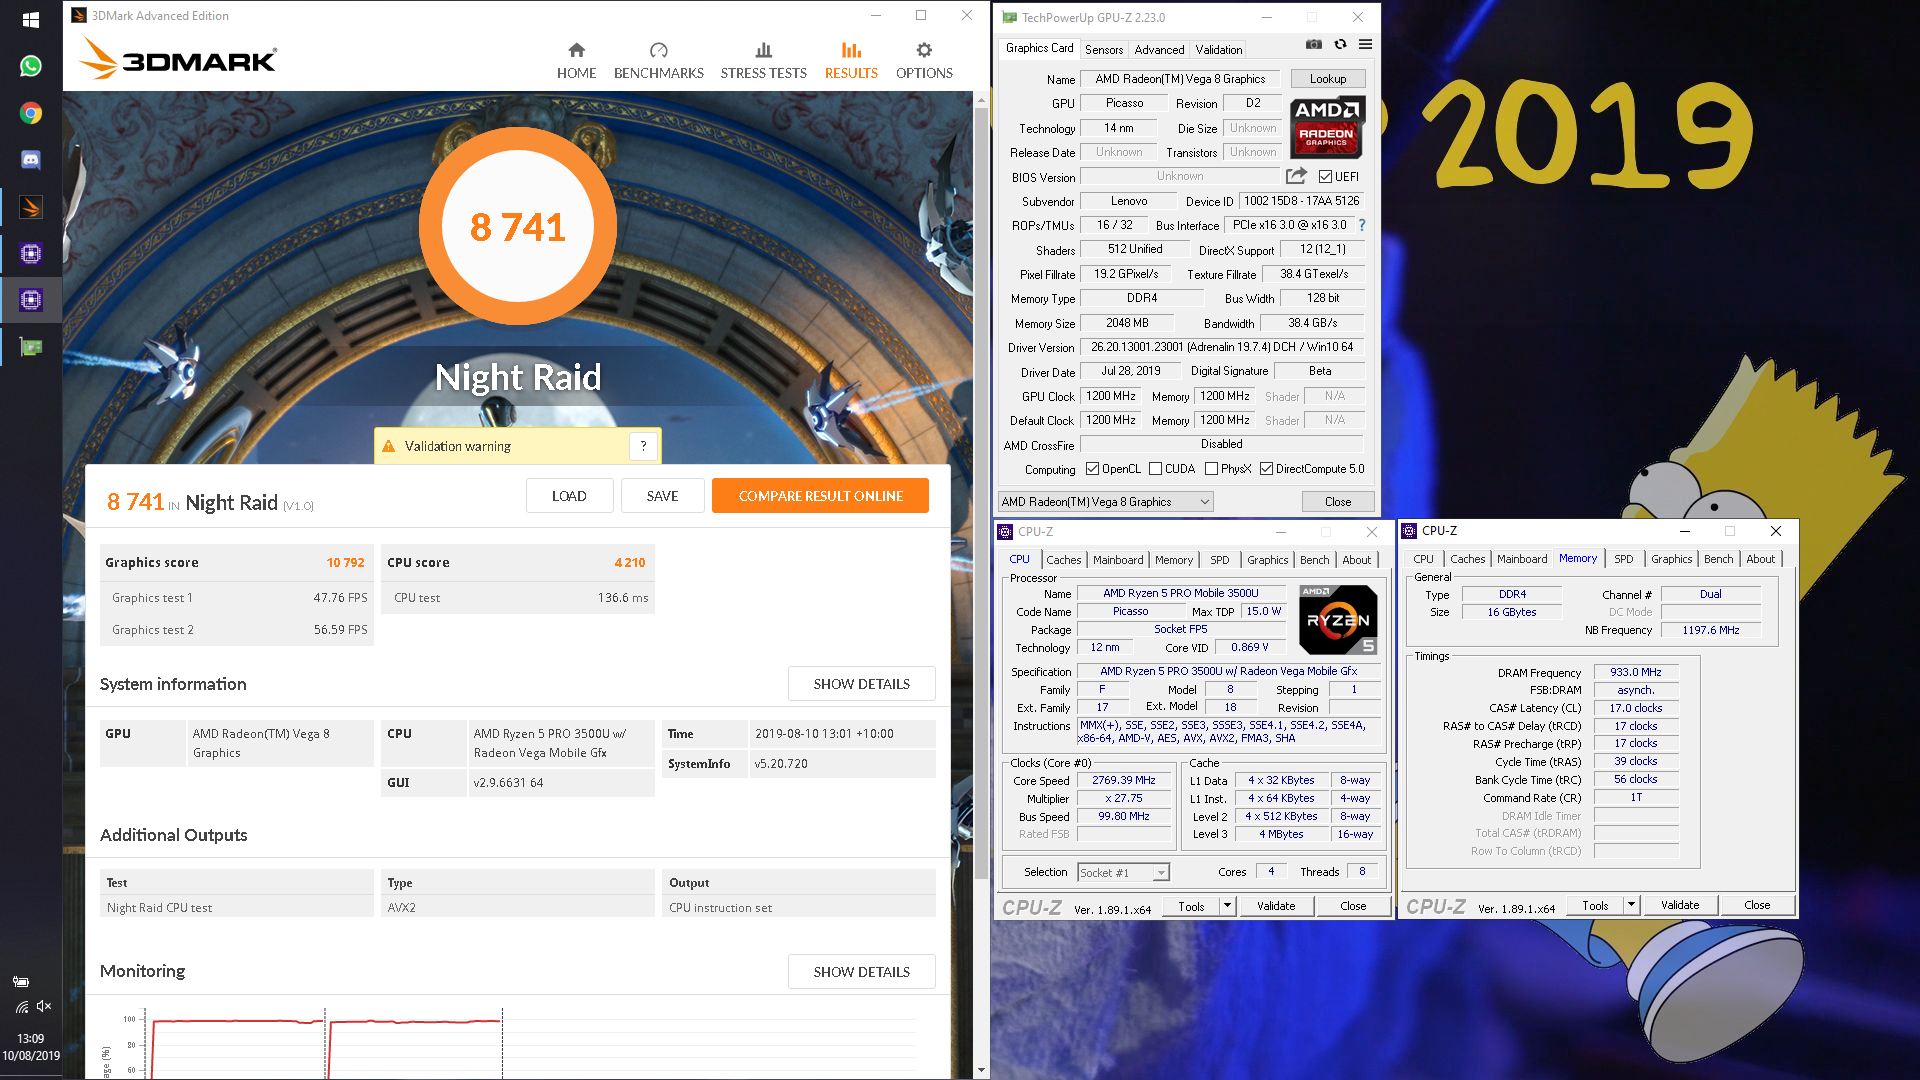This screenshot has width=1920, height=1080.
Task: Open the Windows Start menu
Action: [x=31, y=20]
